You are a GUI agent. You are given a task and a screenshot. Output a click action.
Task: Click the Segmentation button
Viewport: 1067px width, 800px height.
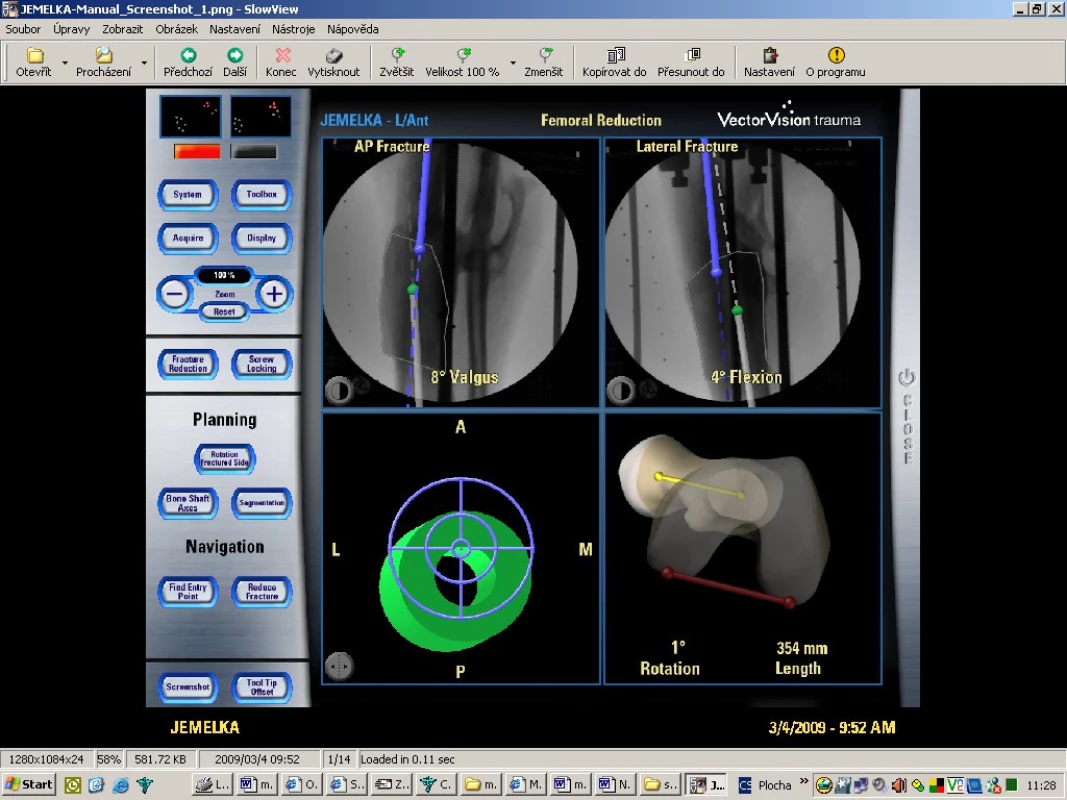[262, 503]
